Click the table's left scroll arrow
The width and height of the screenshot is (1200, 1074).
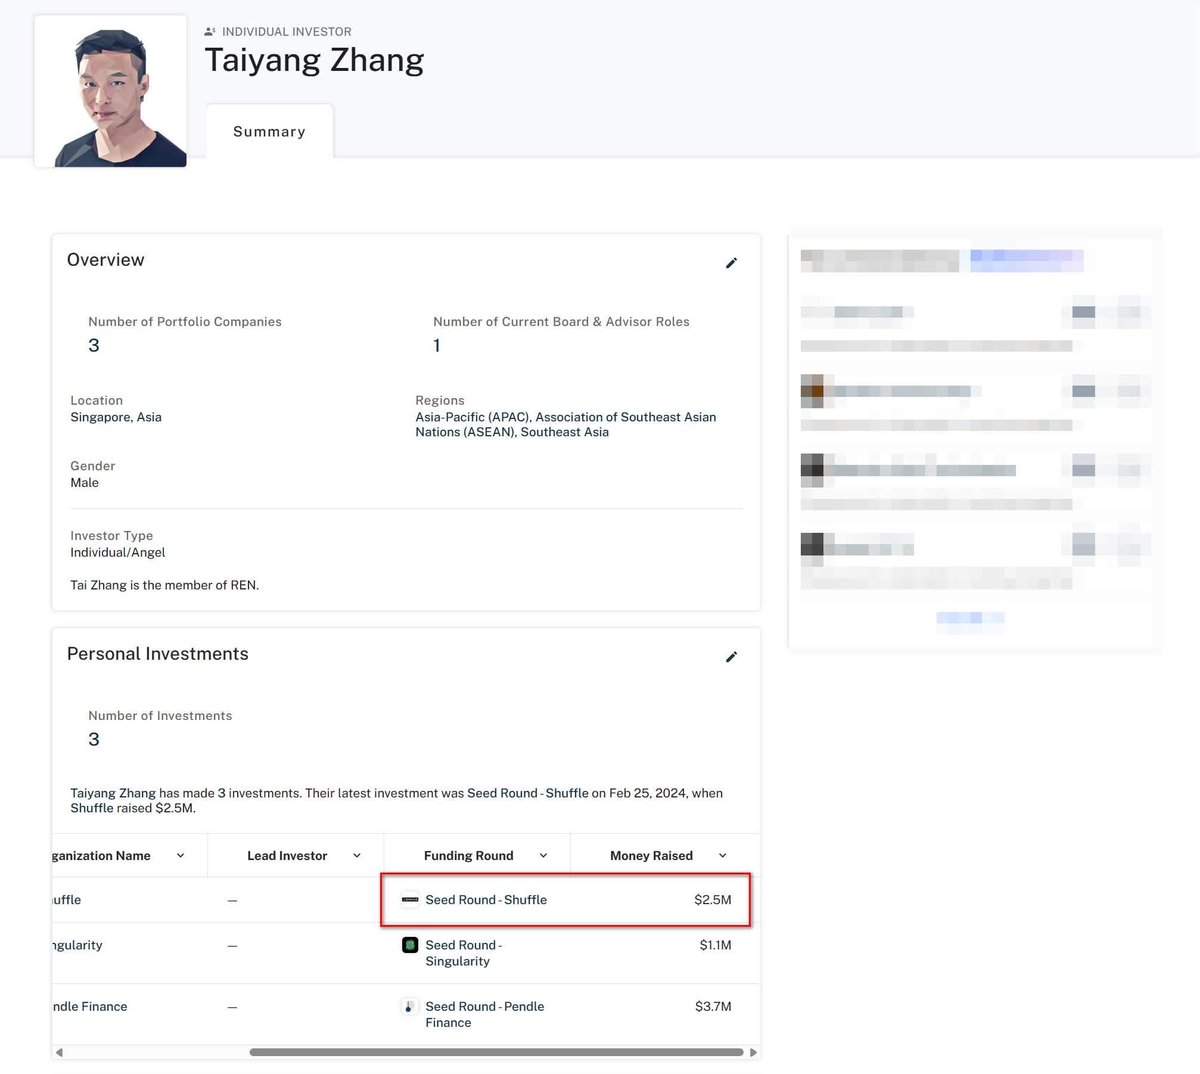pos(59,1052)
